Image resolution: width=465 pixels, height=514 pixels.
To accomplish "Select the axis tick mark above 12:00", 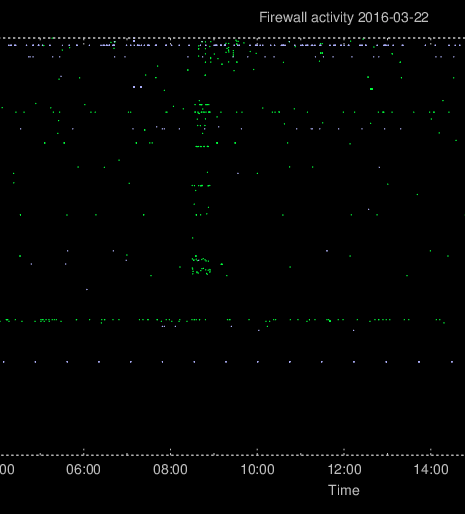I will [x=344, y=451].
